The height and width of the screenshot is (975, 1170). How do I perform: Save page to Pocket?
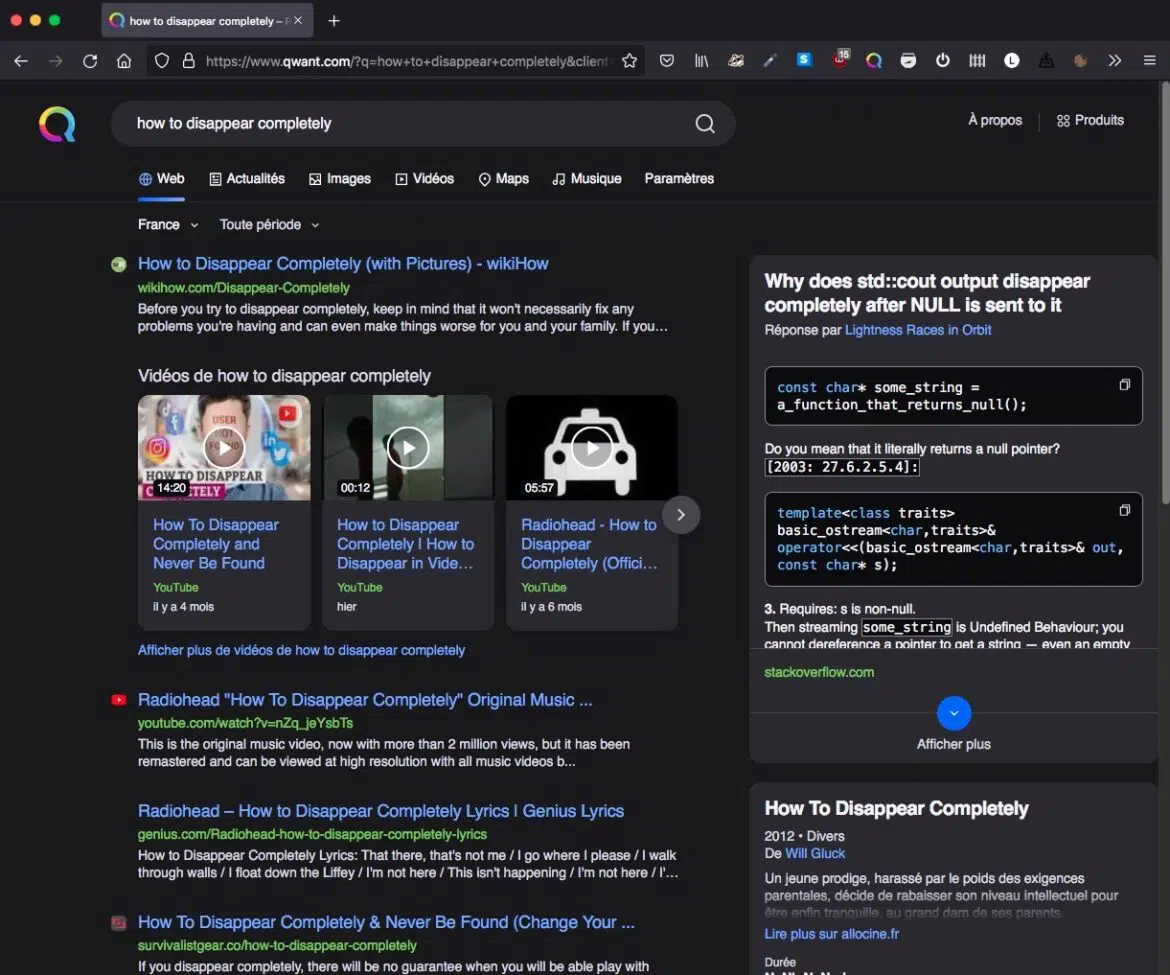[x=666, y=61]
